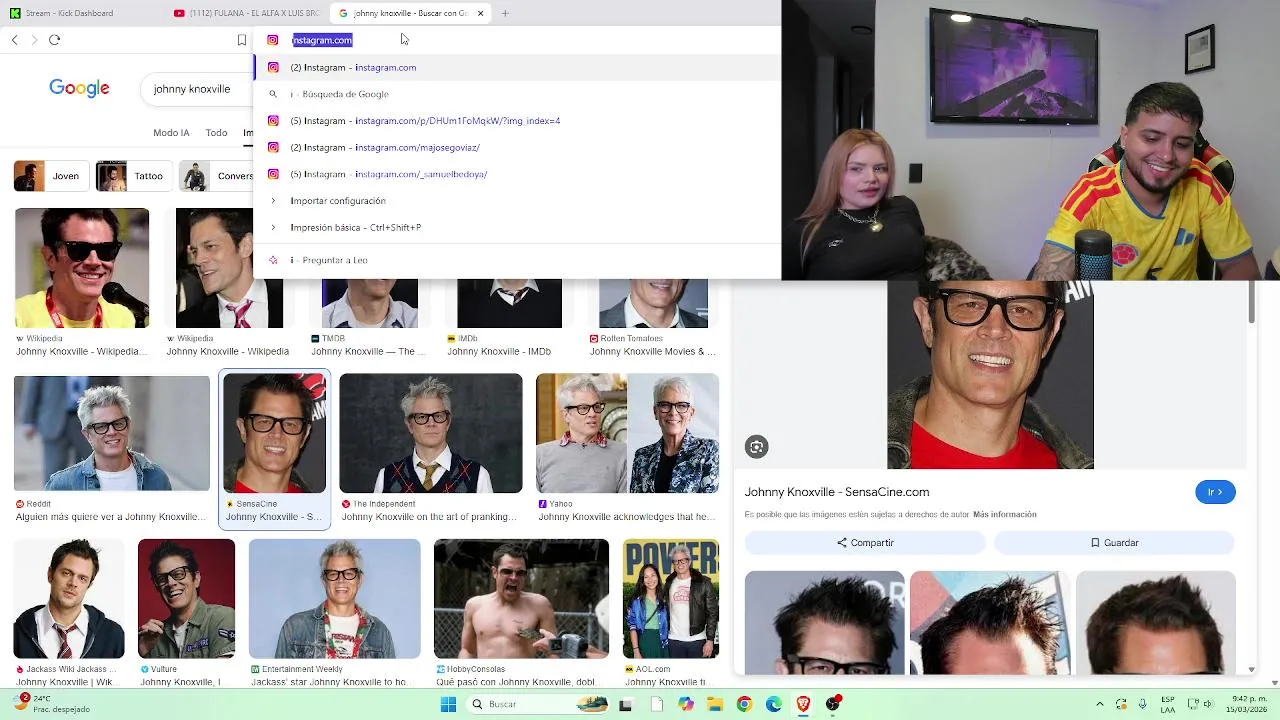The width and height of the screenshot is (1280, 720).
Task: Show hidden system tray icons
Action: [x=1100, y=704]
